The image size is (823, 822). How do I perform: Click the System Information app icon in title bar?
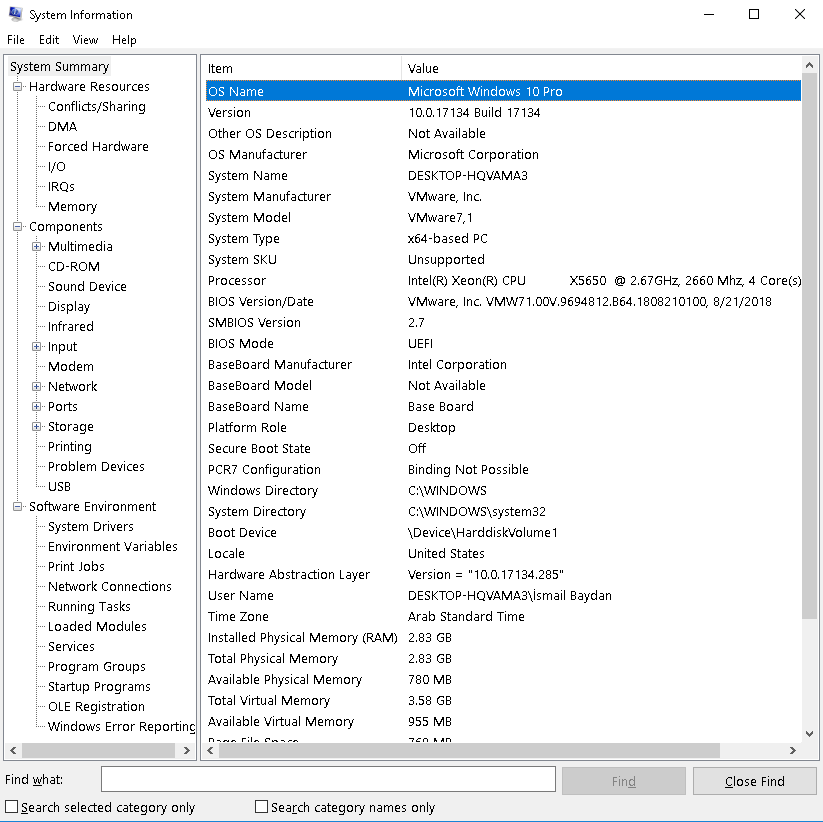(x=16, y=14)
